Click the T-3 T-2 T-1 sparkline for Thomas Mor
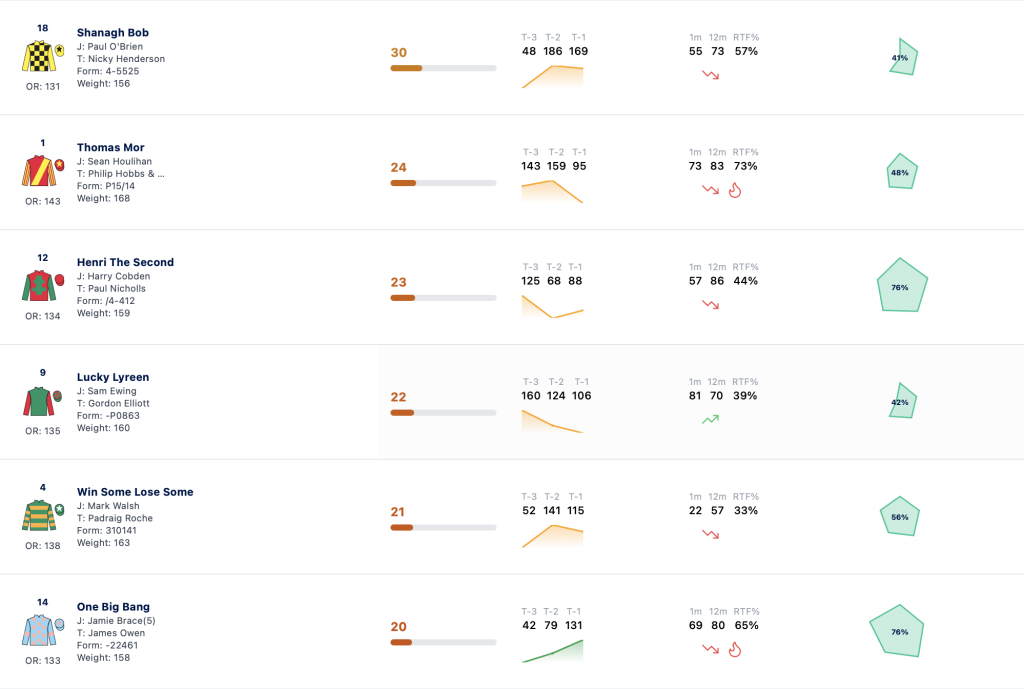This screenshot has height=689, width=1024. coord(552,191)
